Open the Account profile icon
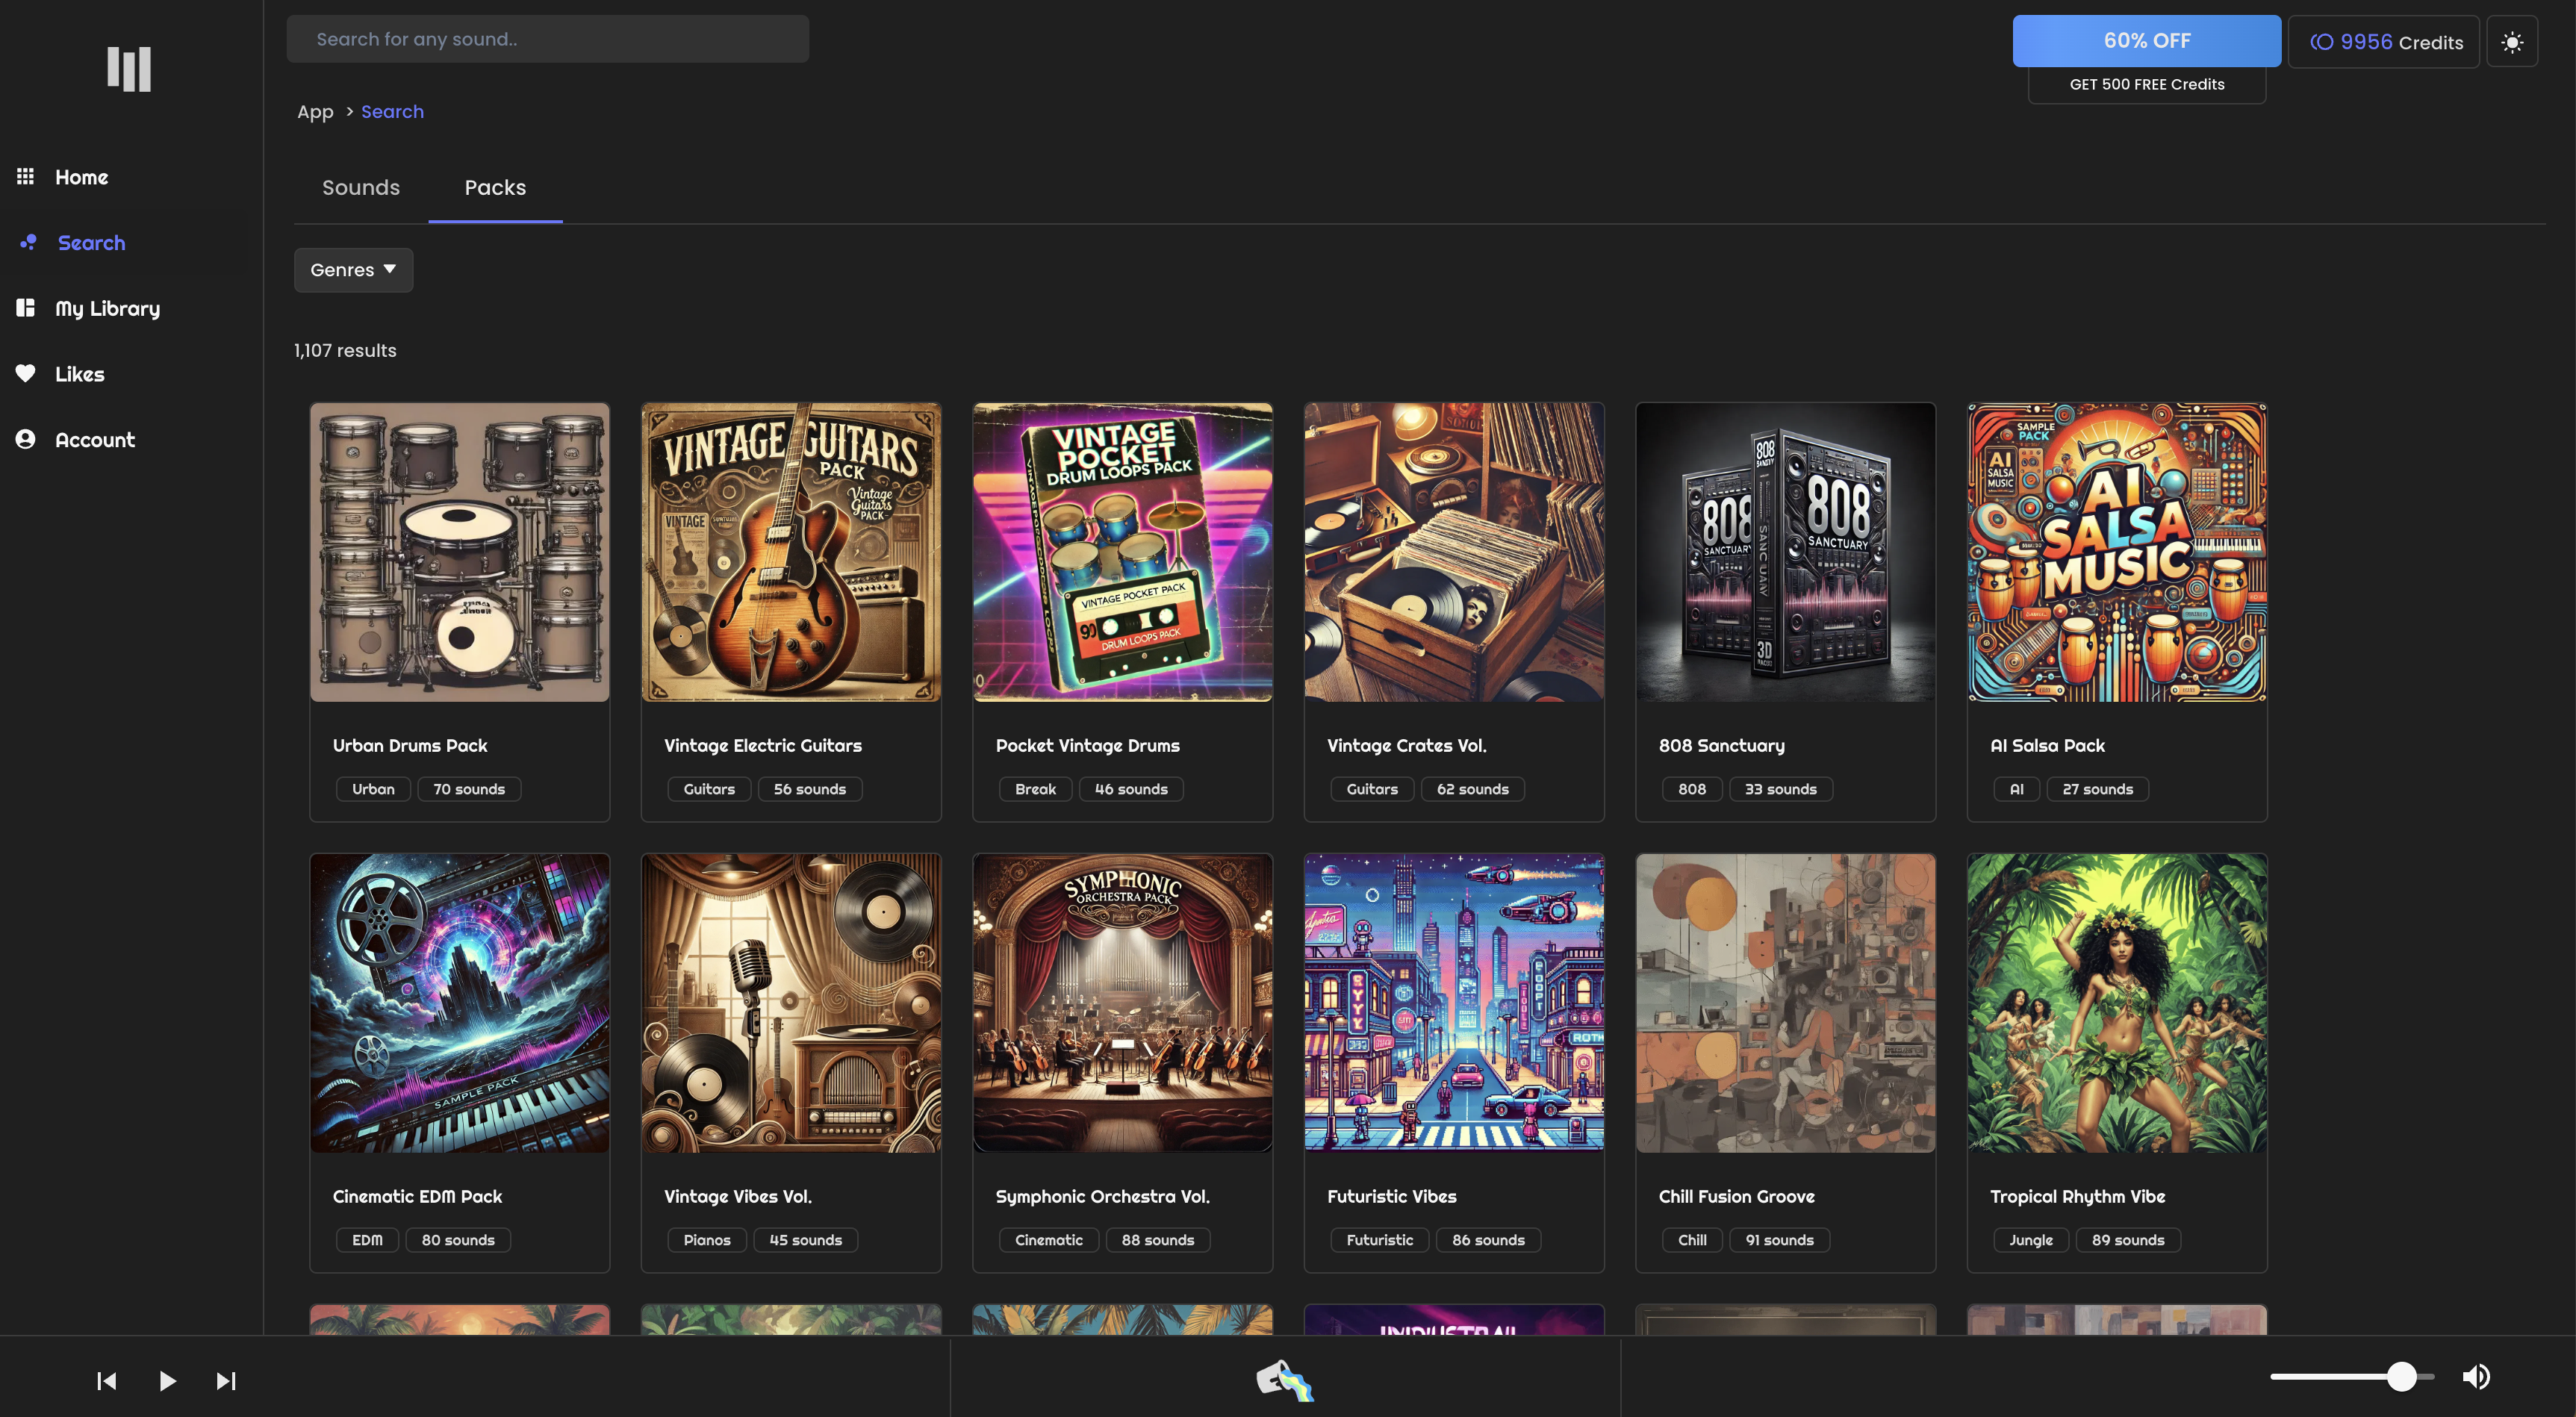This screenshot has height=1417, width=2576. 26,439
